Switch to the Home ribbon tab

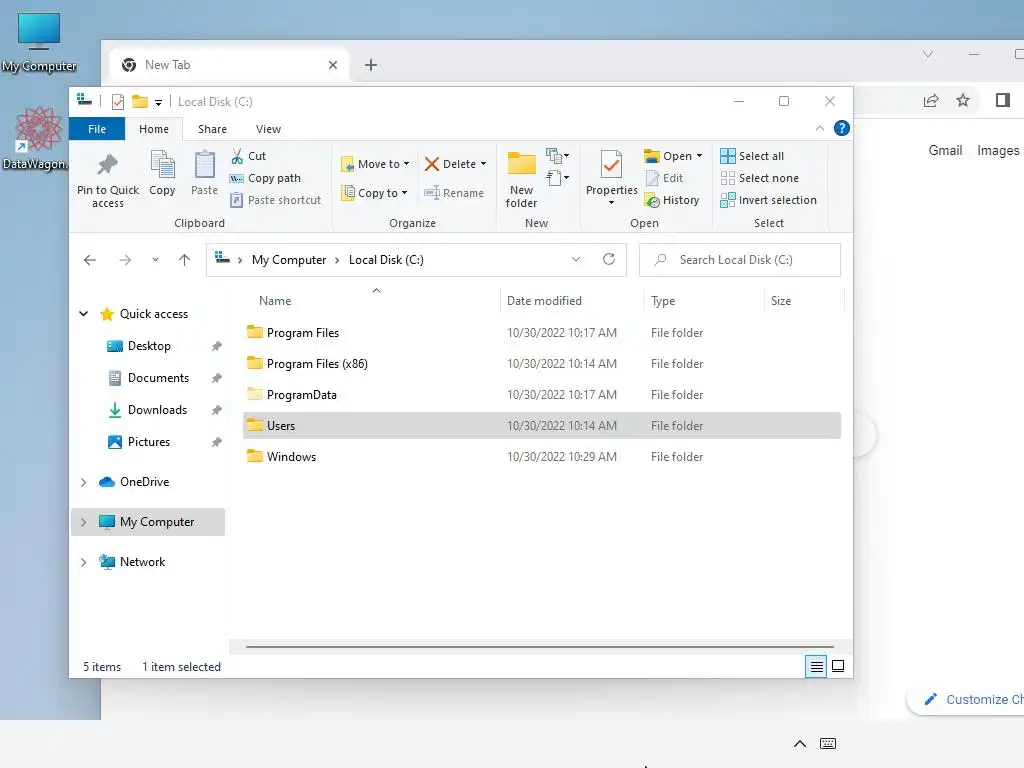tap(153, 129)
